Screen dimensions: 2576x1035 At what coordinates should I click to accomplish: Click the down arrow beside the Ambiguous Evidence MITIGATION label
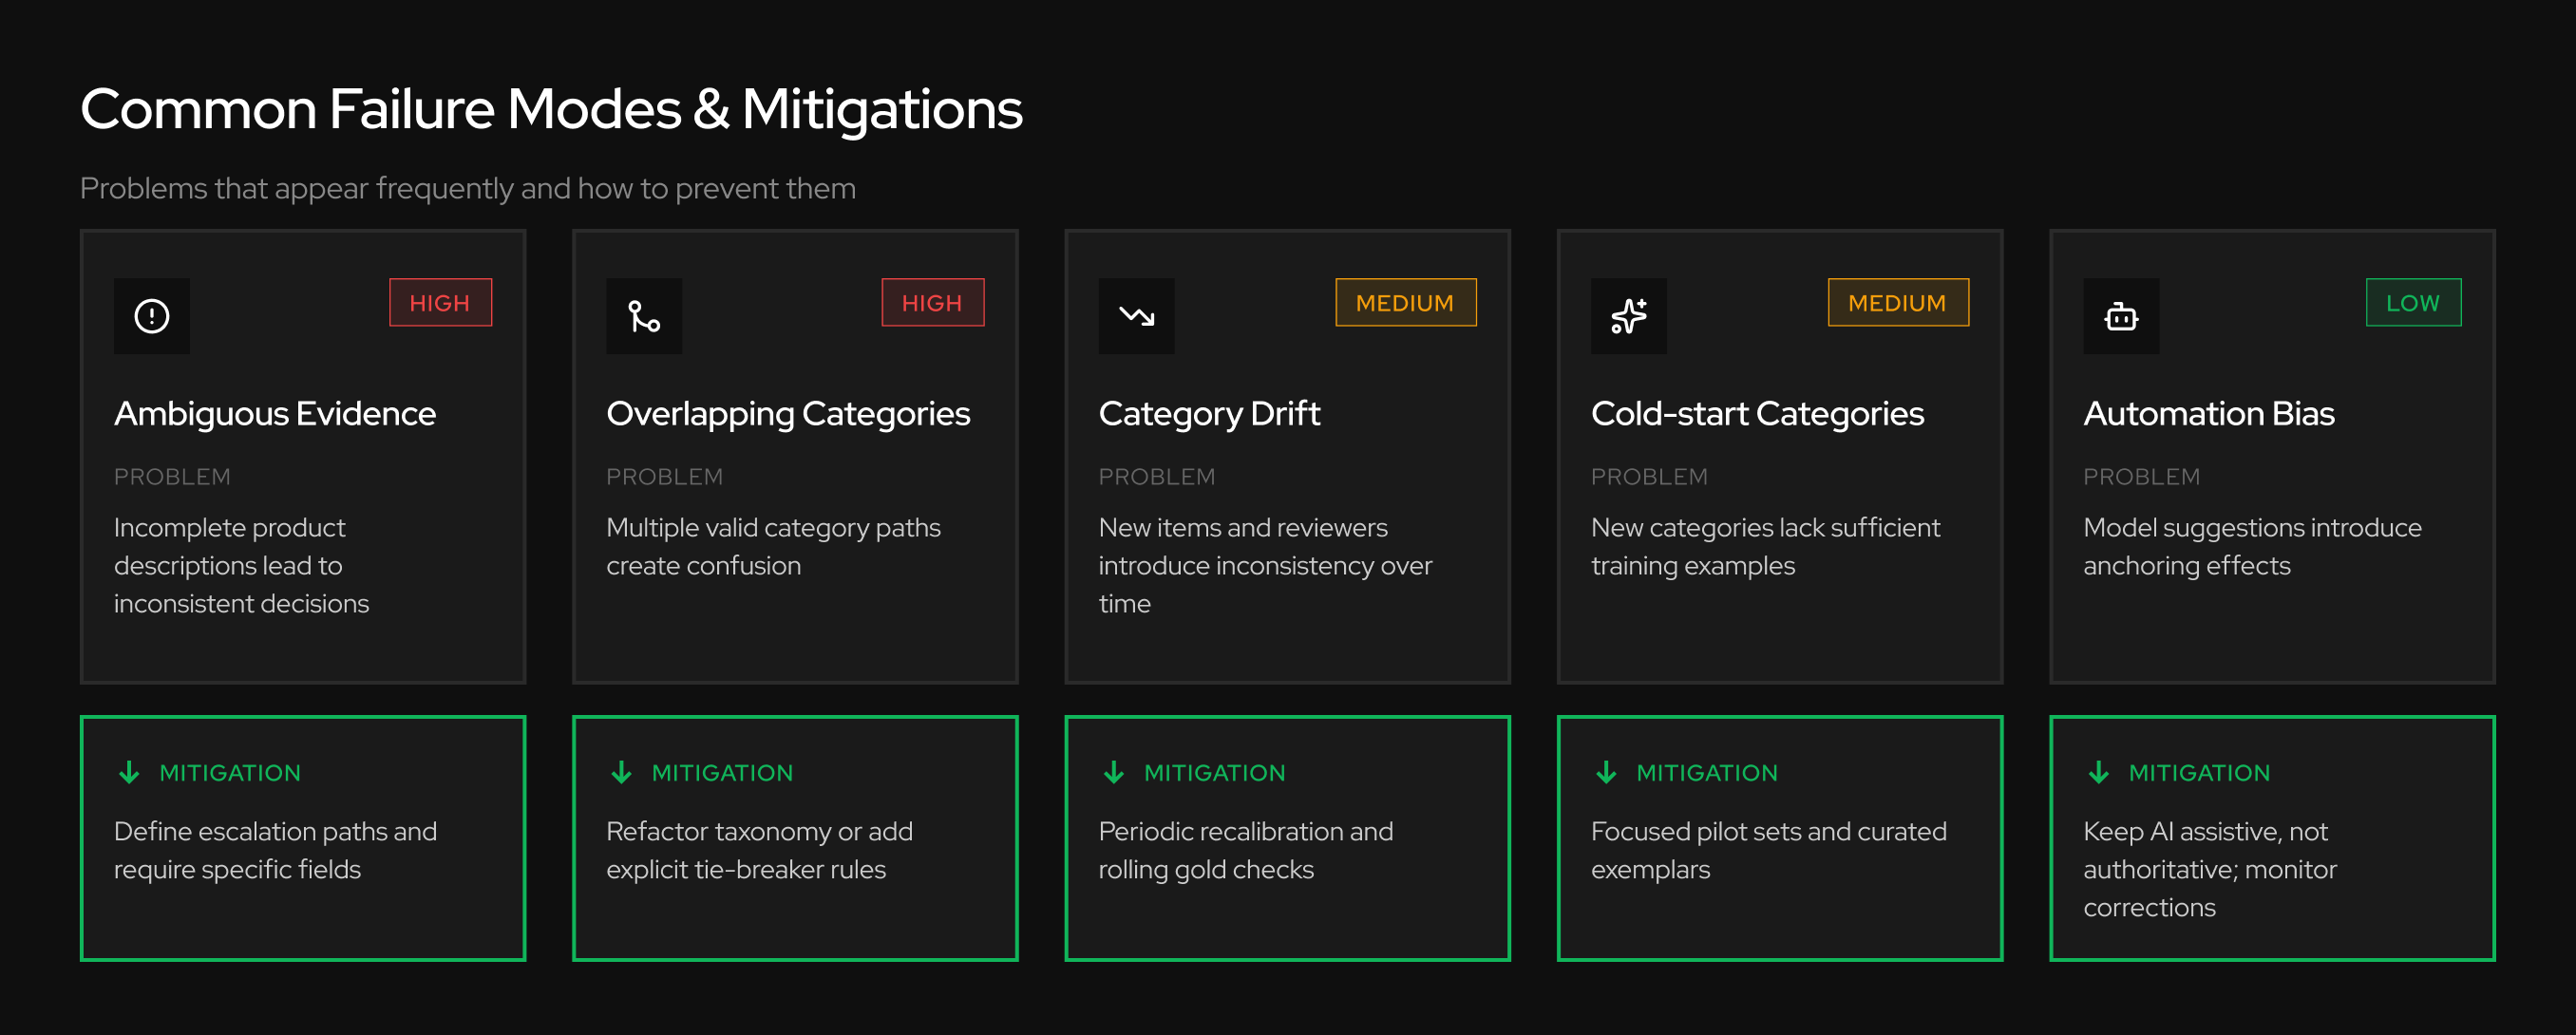129,772
